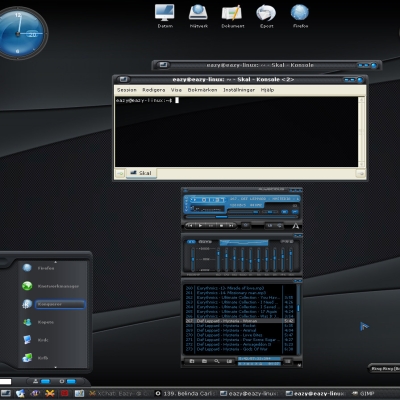Skip to next track in the media player
400x400 pixels.
click(x=231, y=226)
